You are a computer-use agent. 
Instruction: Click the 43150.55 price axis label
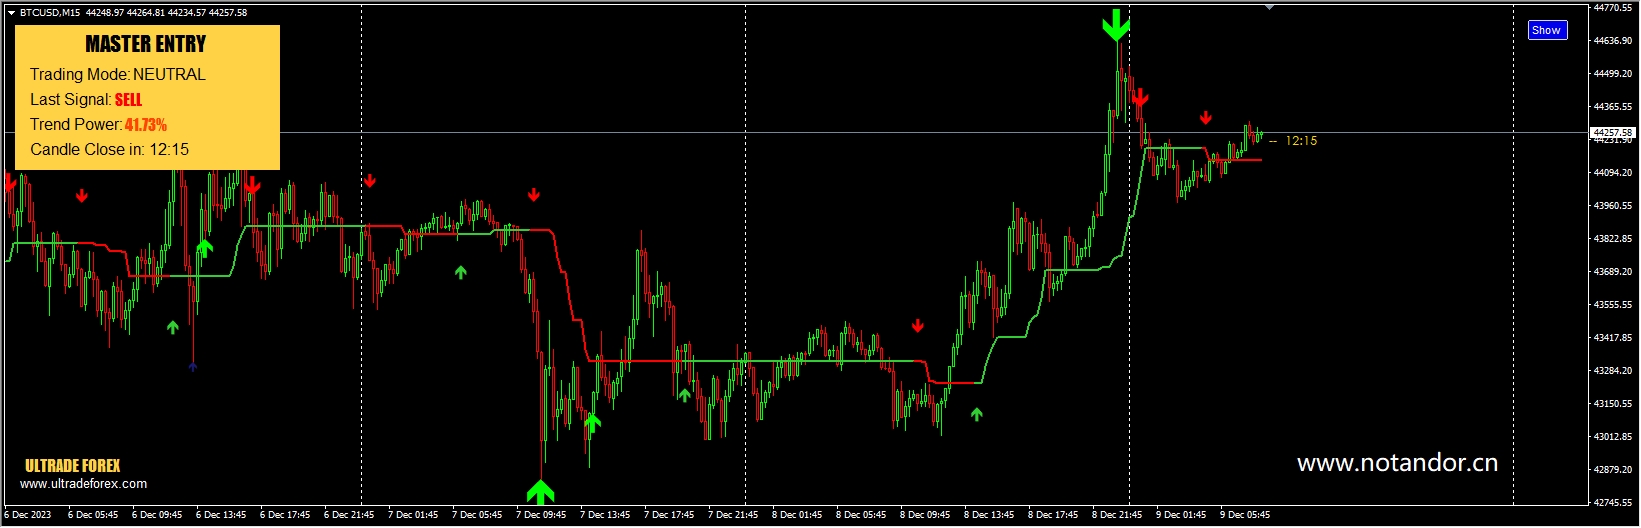[x=1613, y=404]
